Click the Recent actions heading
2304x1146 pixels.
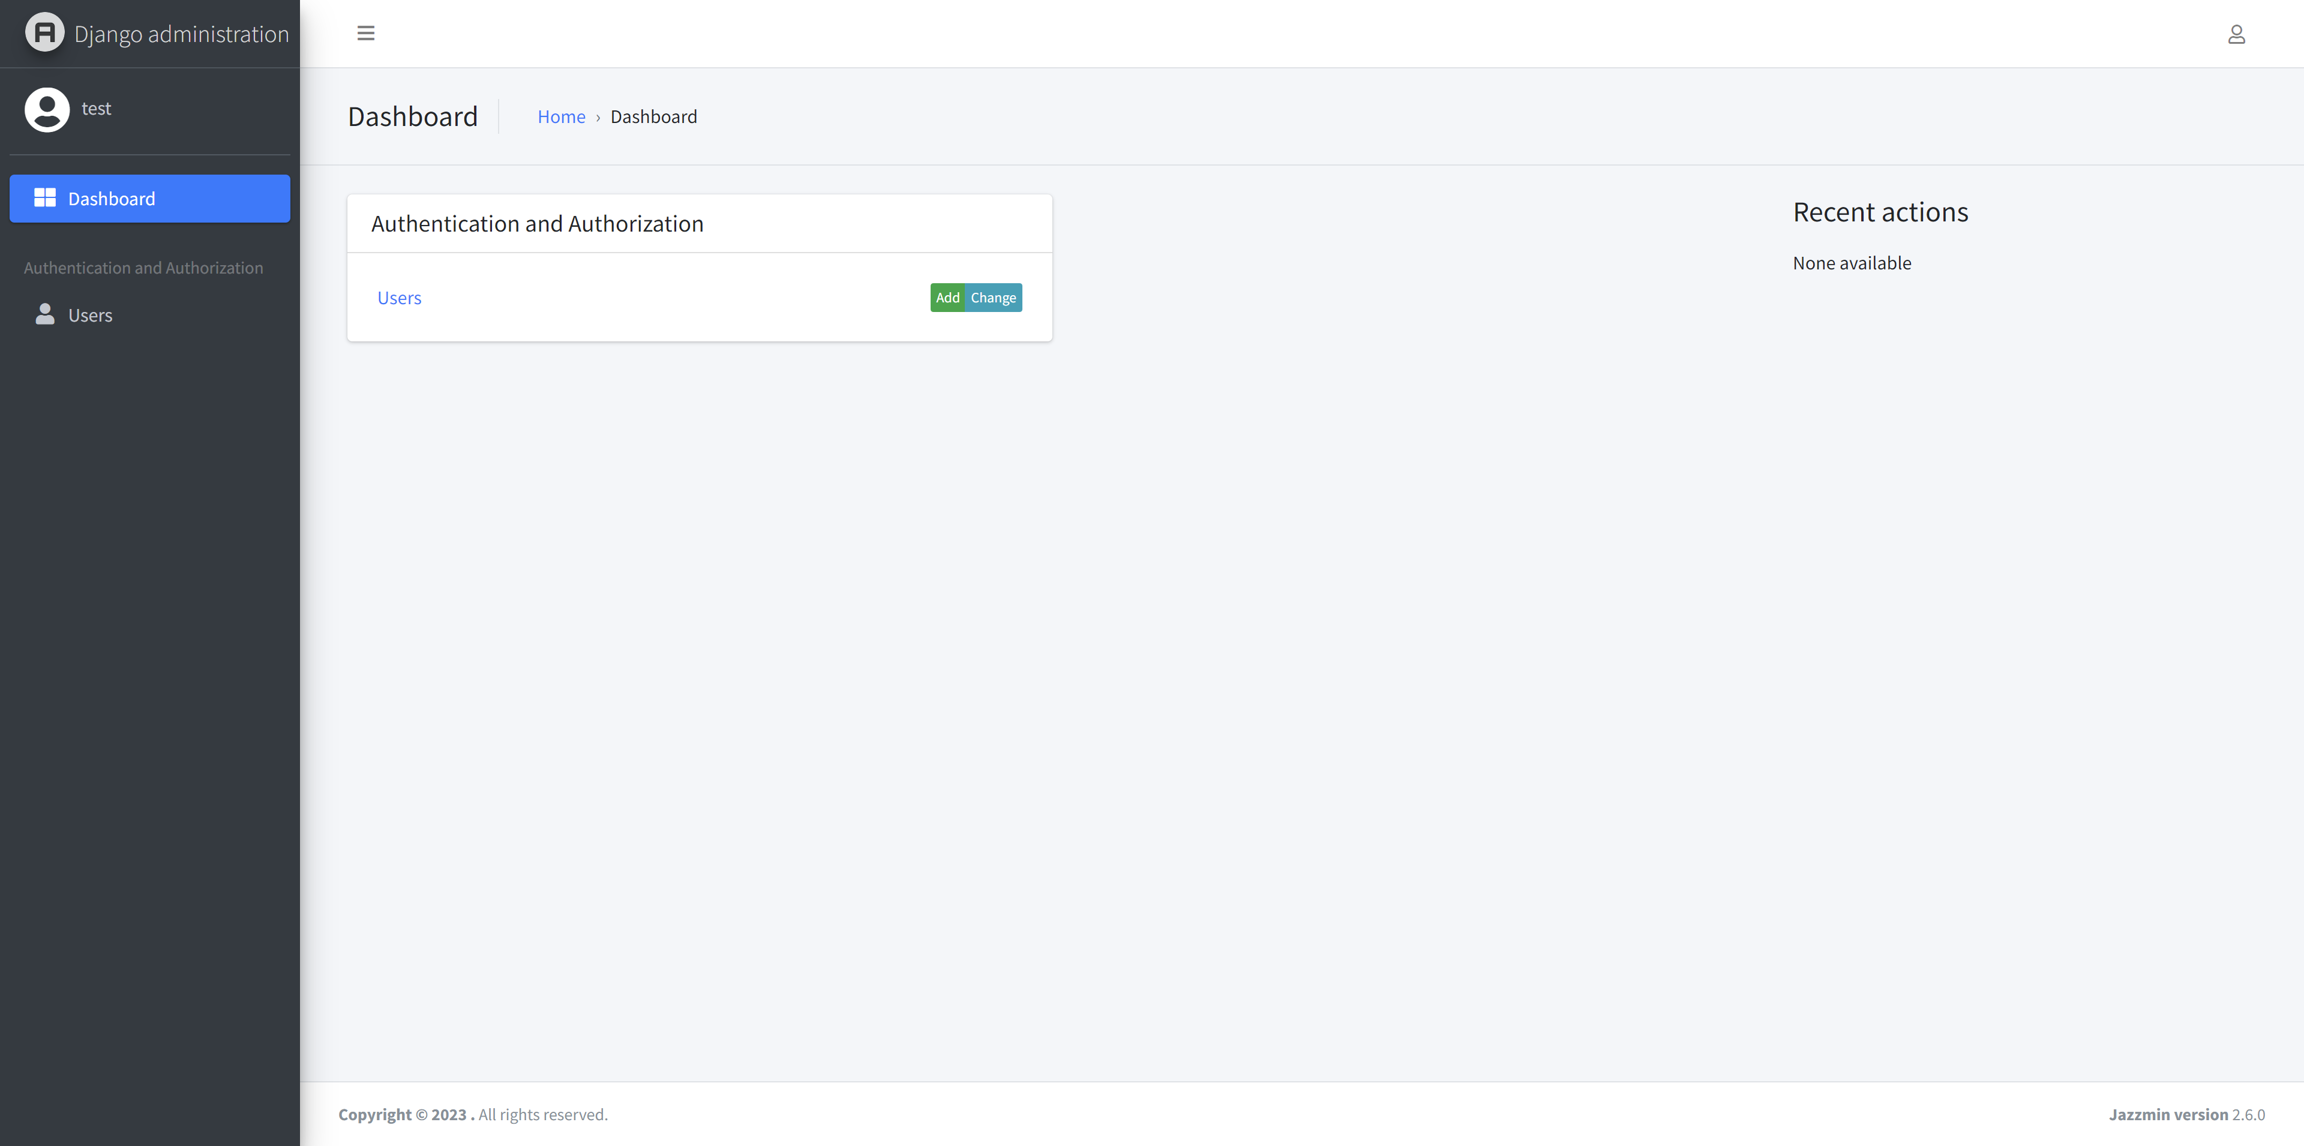pos(1880,212)
